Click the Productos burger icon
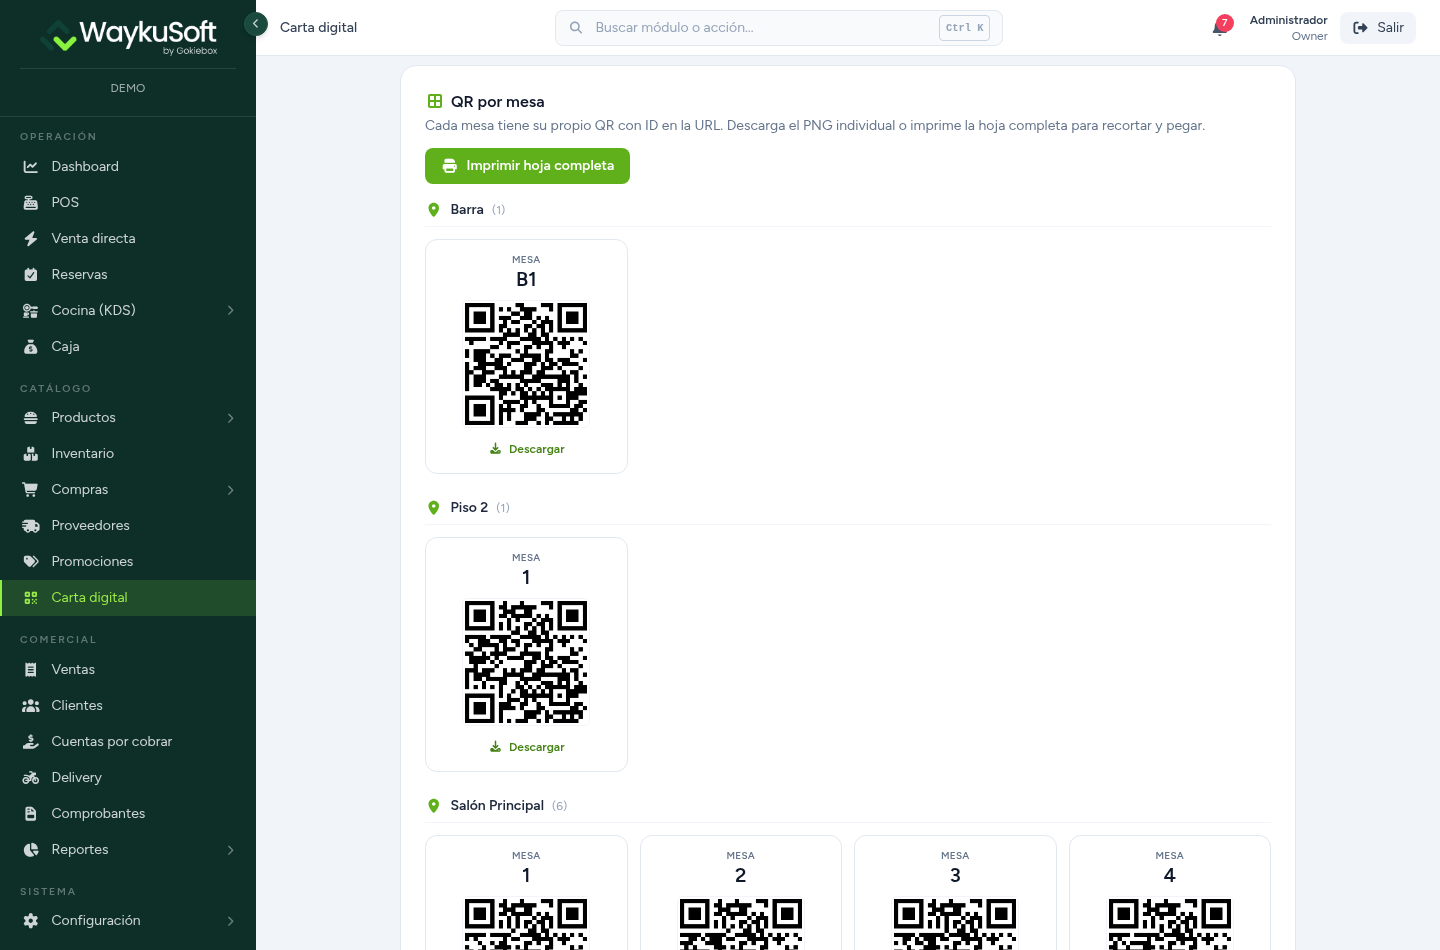This screenshot has height=950, width=1440. 31,418
